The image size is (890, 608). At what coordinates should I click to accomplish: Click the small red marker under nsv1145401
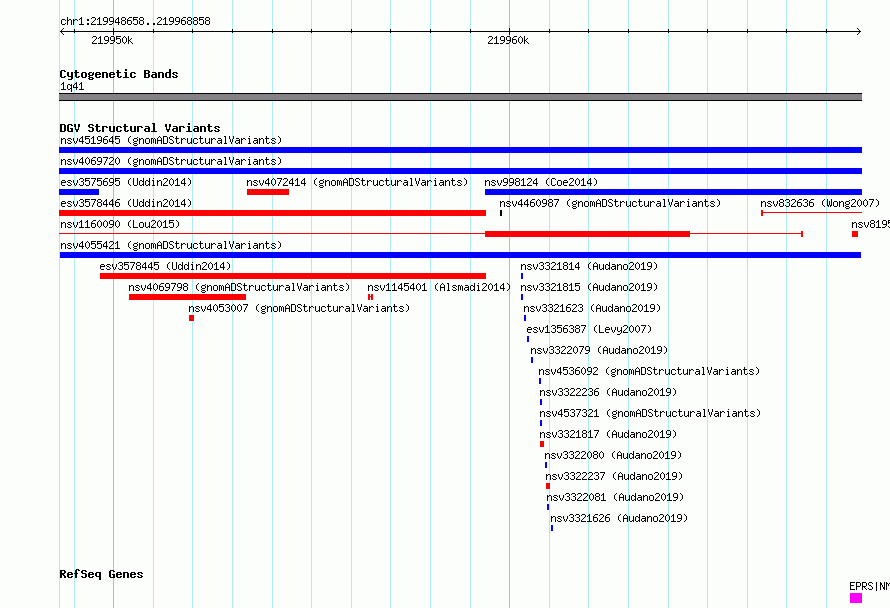(x=370, y=297)
